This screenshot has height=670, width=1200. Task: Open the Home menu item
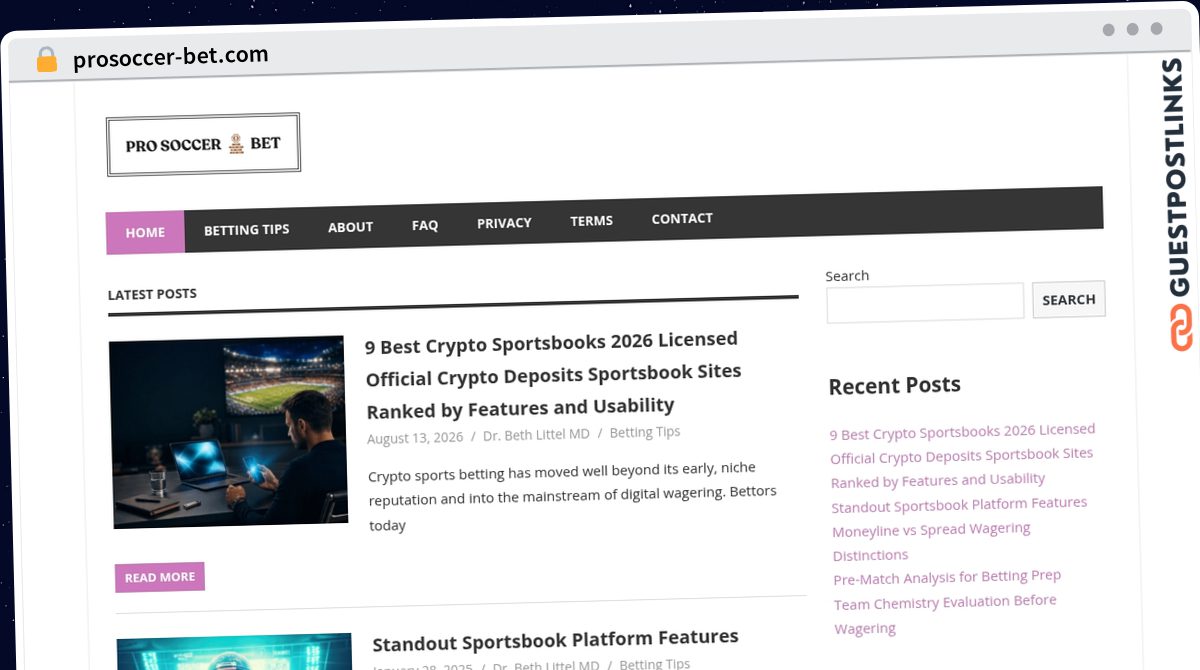coord(145,232)
